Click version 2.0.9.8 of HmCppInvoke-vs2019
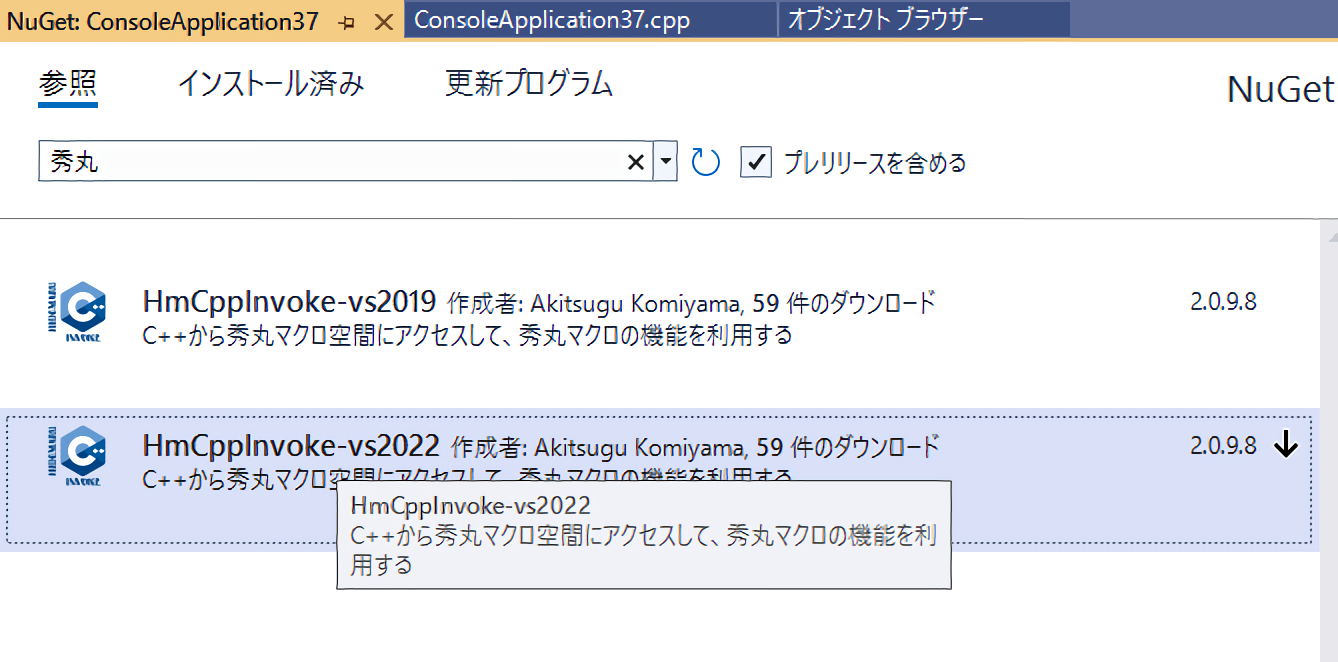1338x662 pixels. pyautogui.click(x=1223, y=303)
